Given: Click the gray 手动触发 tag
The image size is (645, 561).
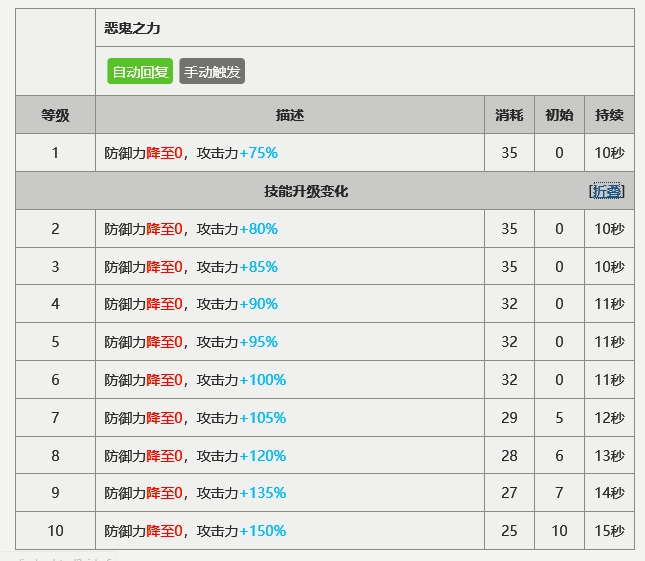Looking at the screenshot, I should (x=212, y=72).
